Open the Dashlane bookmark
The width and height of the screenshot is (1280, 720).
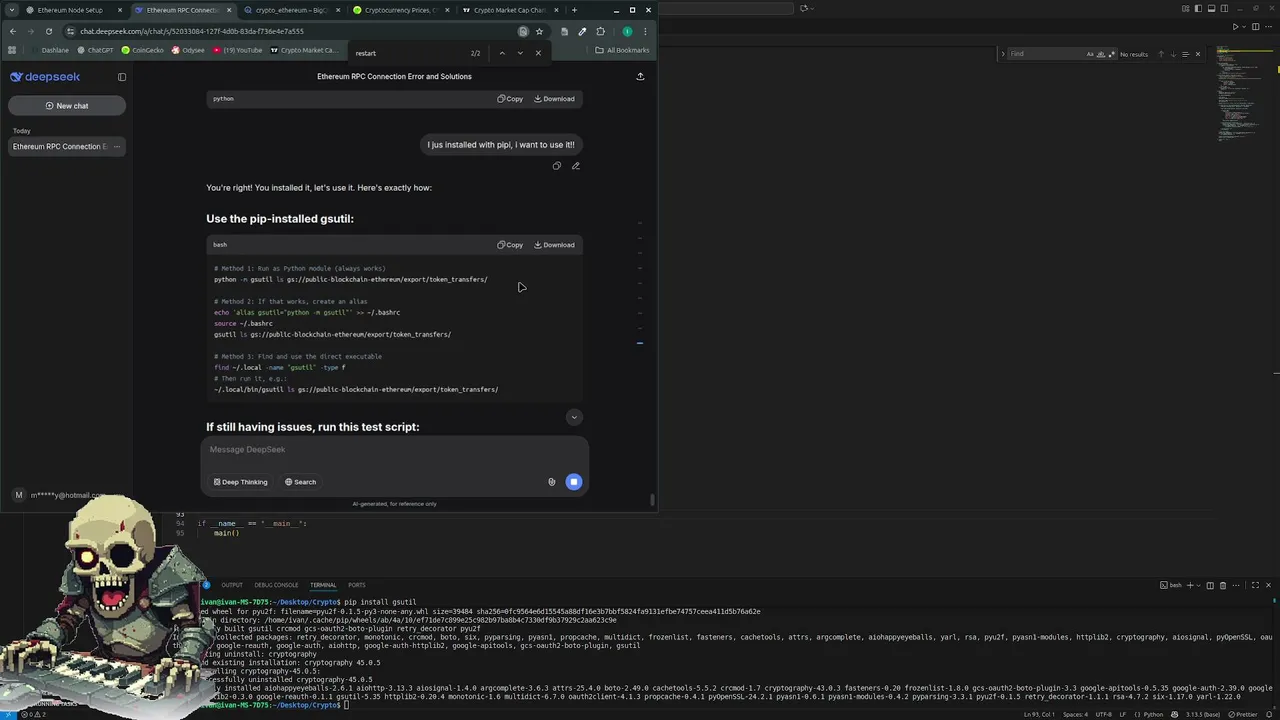pos(50,50)
